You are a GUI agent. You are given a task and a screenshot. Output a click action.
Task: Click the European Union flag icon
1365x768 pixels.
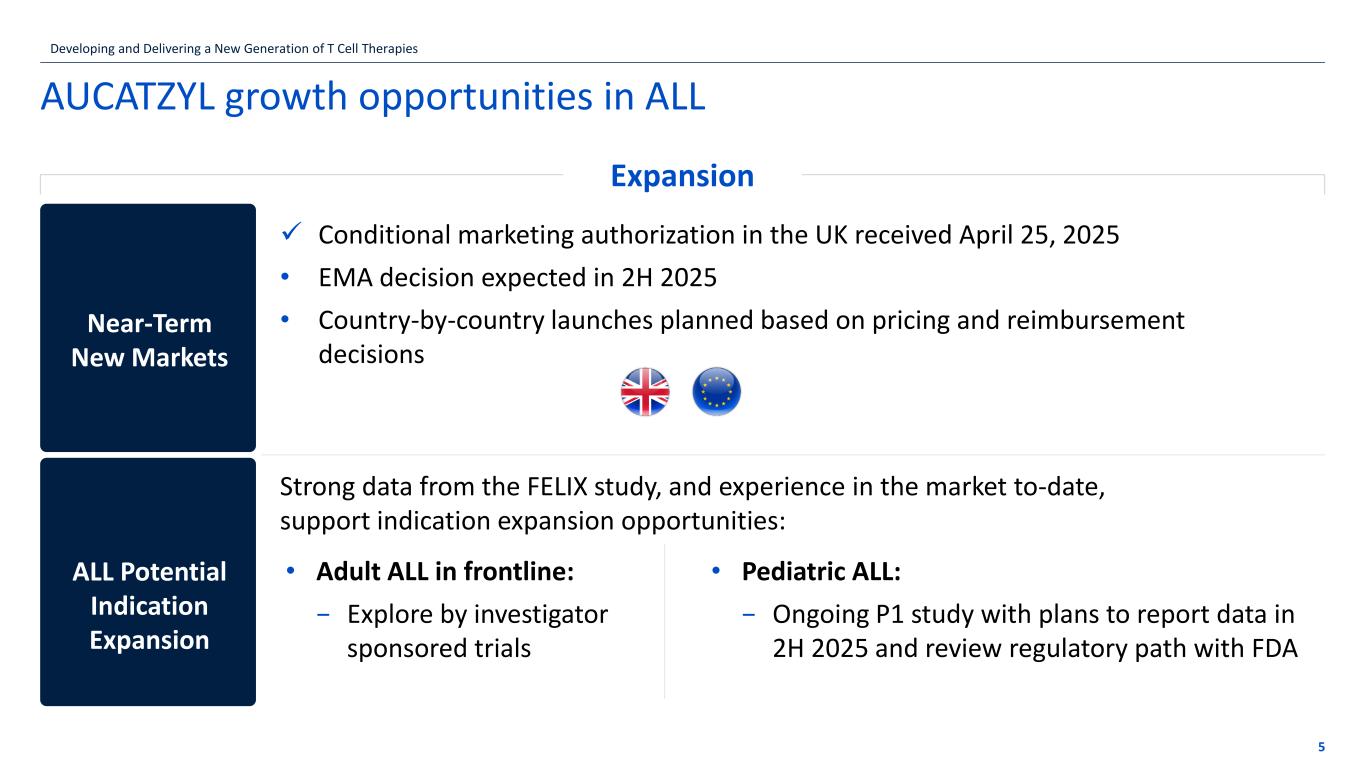tap(716, 391)
